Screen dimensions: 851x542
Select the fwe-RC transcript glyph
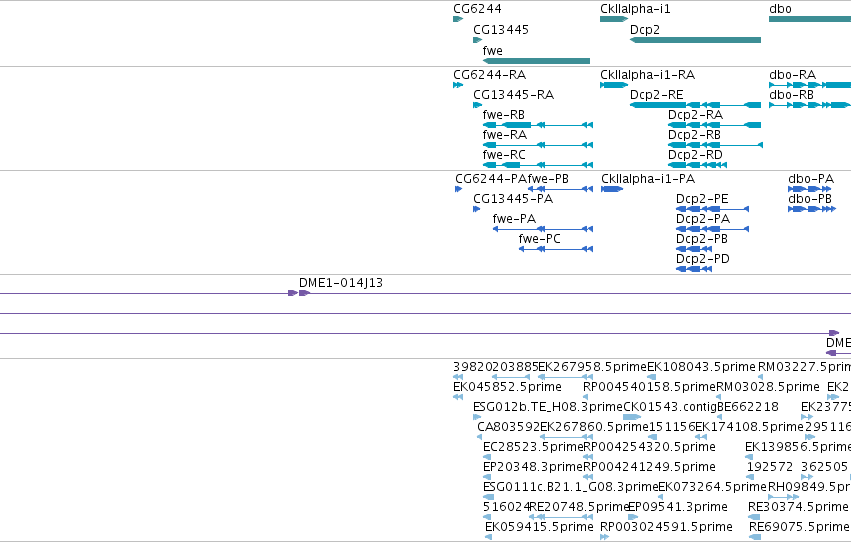click(x=537, y=165)
